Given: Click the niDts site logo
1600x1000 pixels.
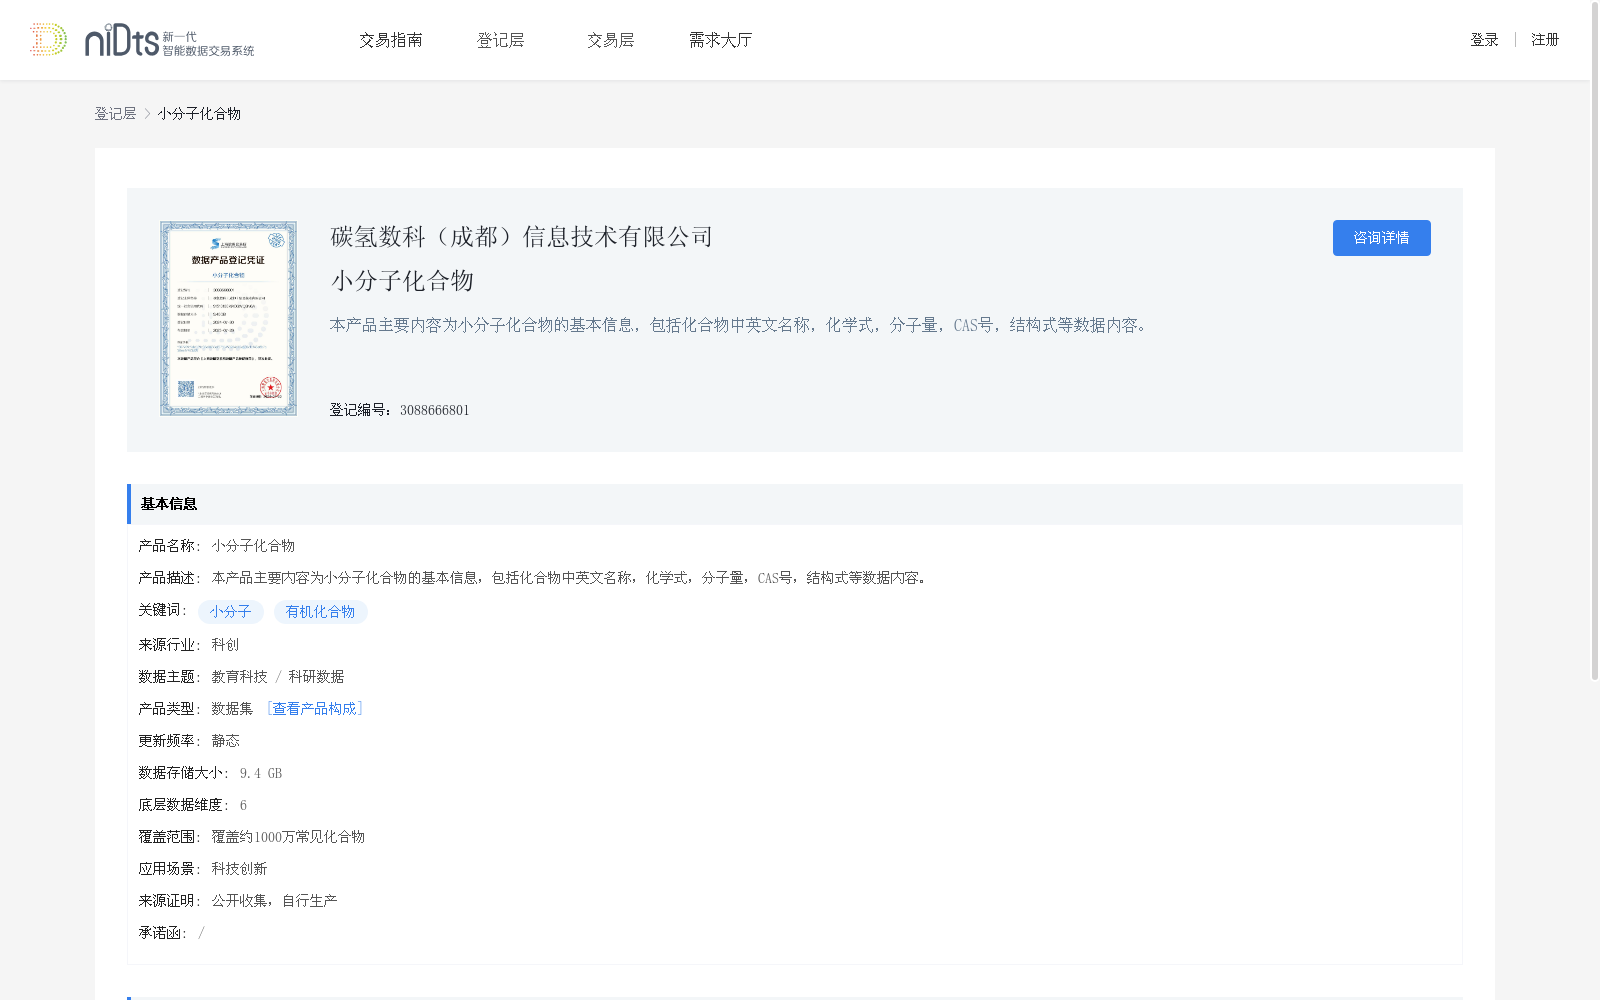Looking at the screenshot, I should [x=142, y=40].
